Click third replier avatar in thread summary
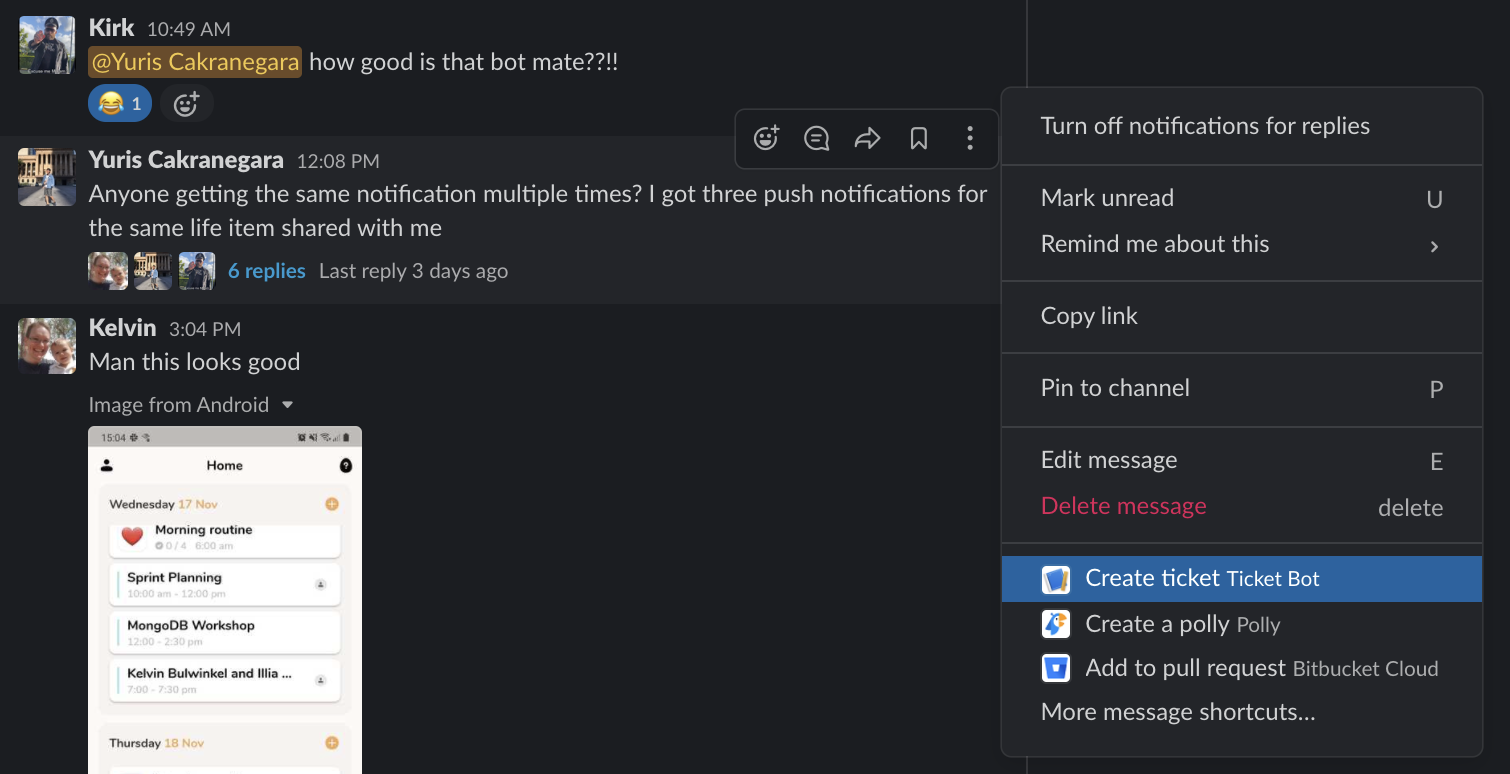This screenshot has height=774, width=1510. tap(197, 271)
